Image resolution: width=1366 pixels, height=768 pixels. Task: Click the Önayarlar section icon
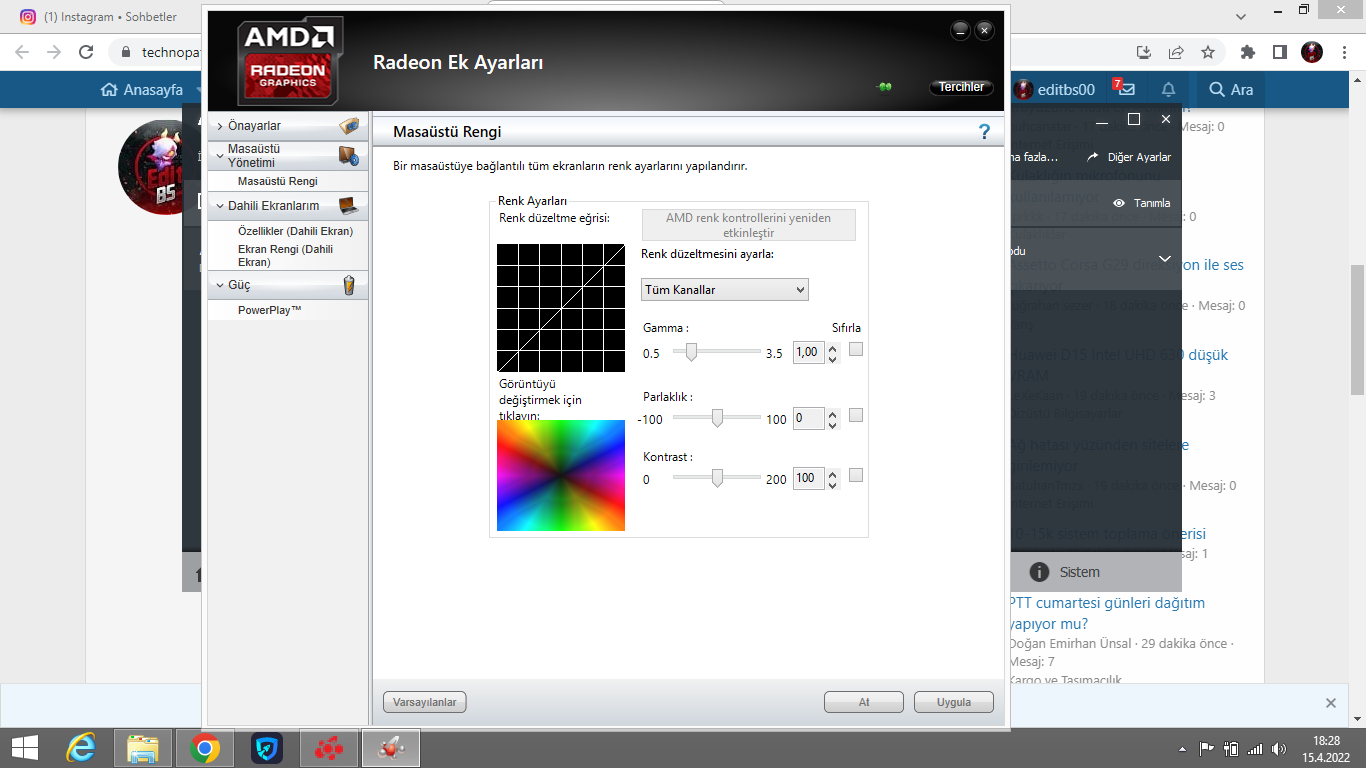349,126
